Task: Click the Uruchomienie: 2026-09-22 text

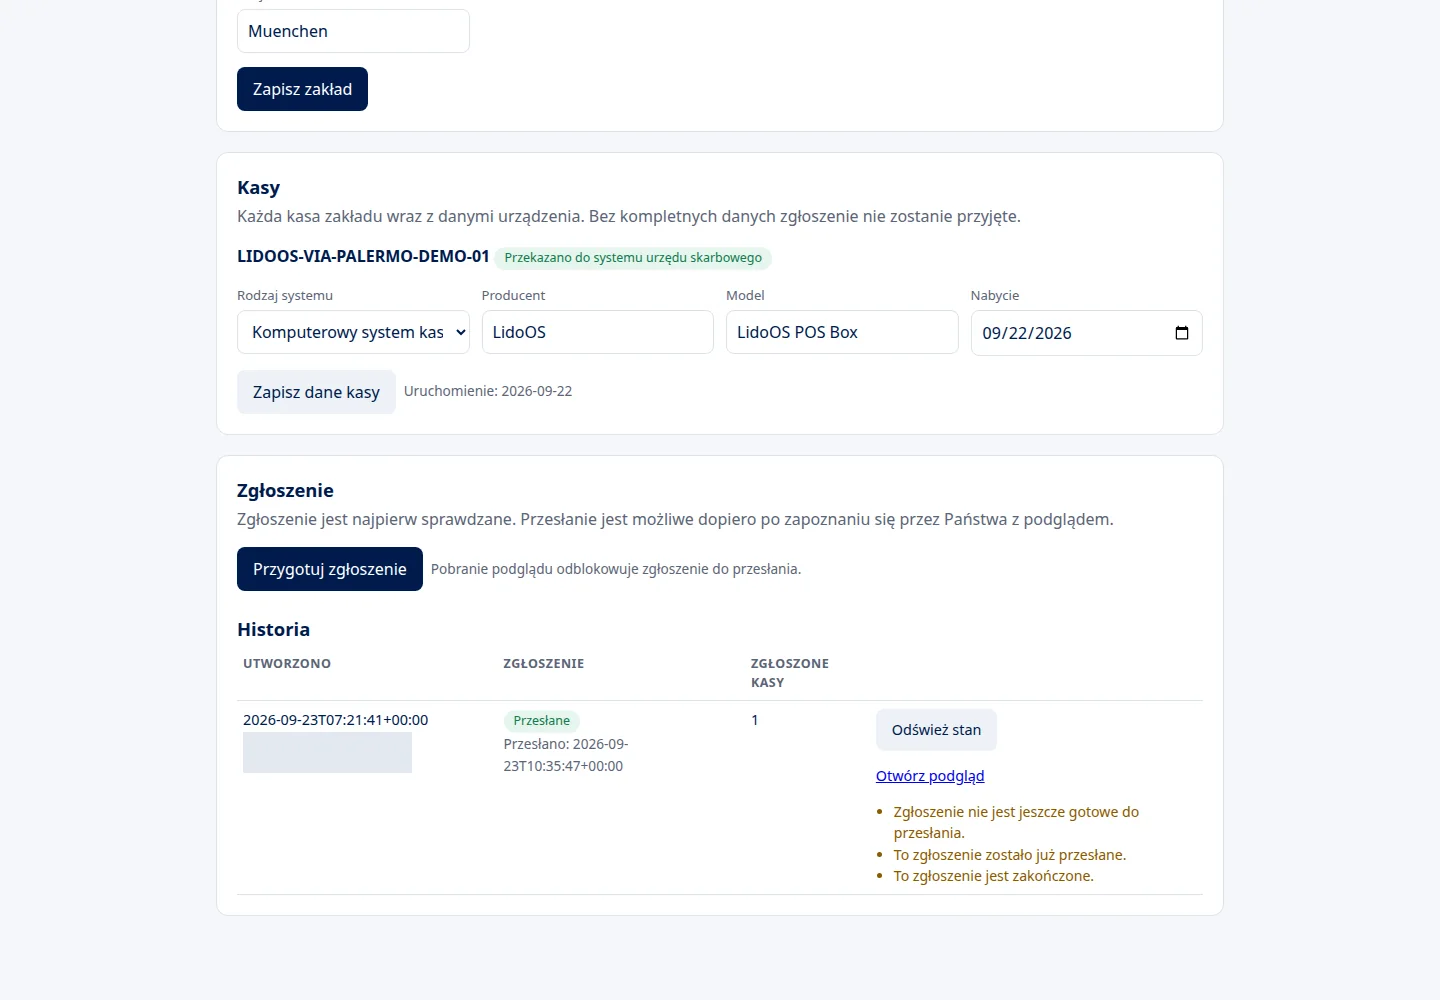Action: pyautogui.click(x=488, y=391)
